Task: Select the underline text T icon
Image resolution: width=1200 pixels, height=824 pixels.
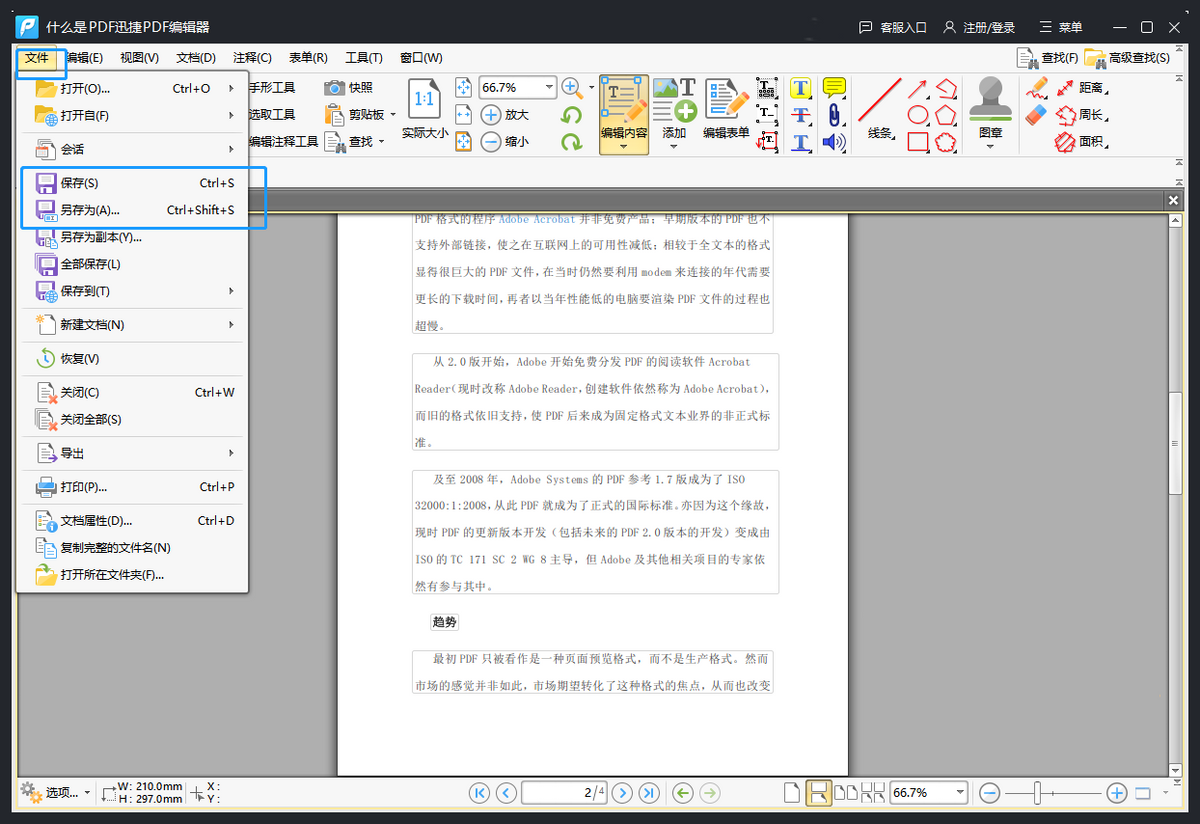Action: 800,142
